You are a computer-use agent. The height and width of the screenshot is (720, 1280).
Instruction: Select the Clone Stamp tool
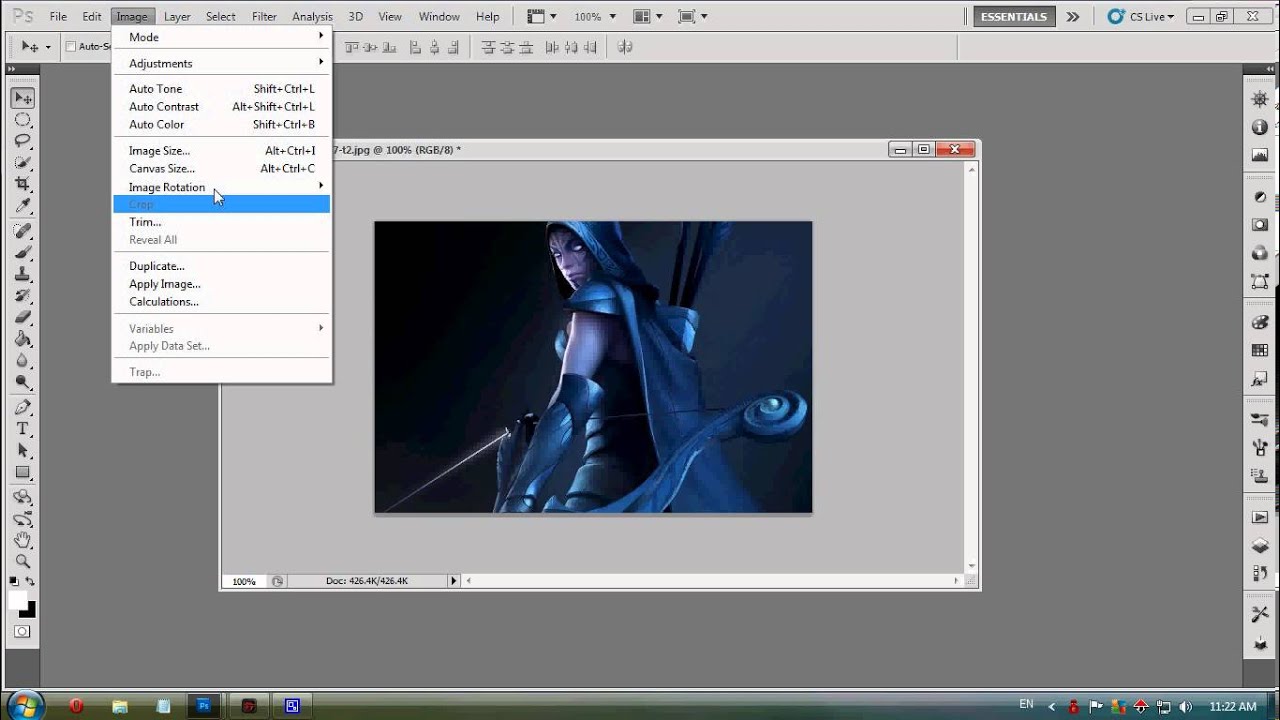click(22, 274)
